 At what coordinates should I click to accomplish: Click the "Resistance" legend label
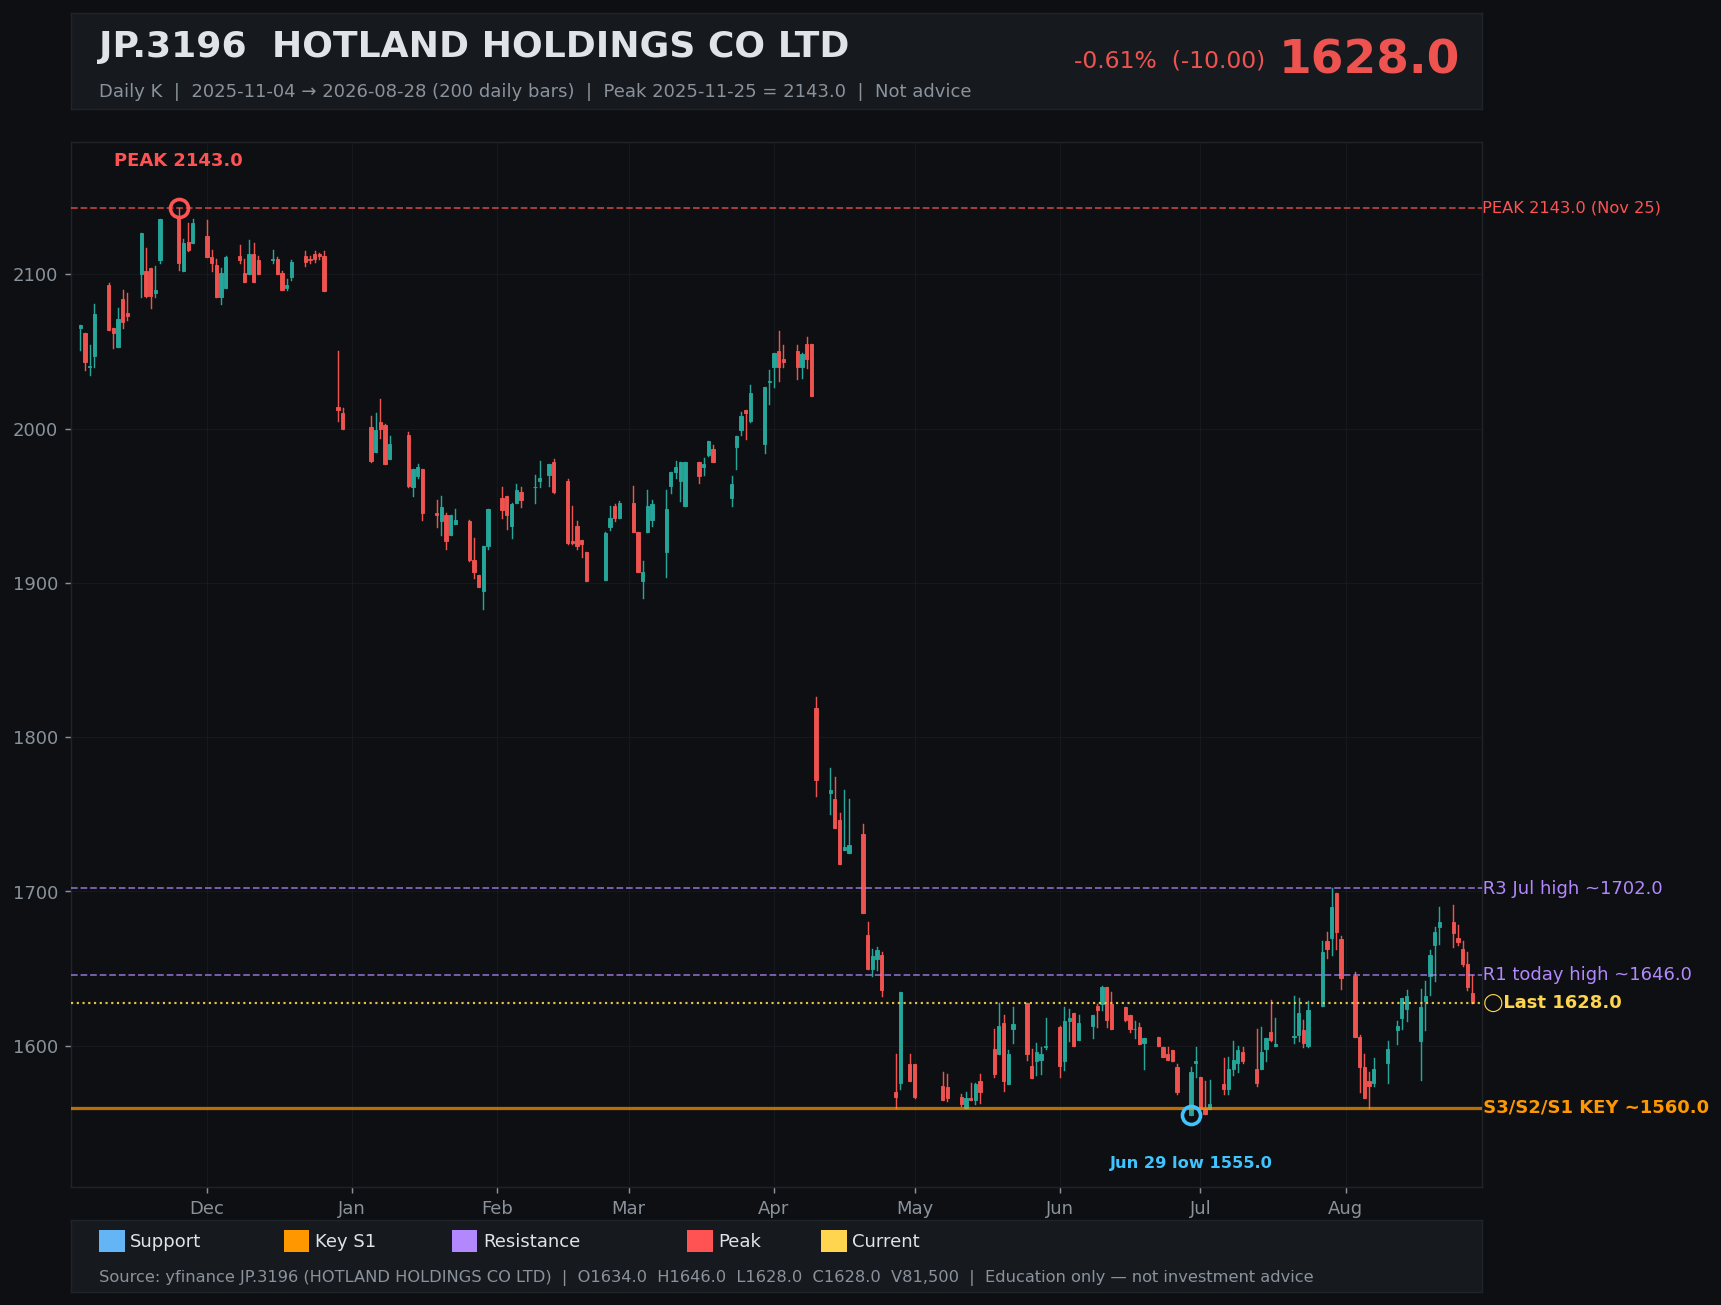pyautogui.click(x=532, y=1241)
